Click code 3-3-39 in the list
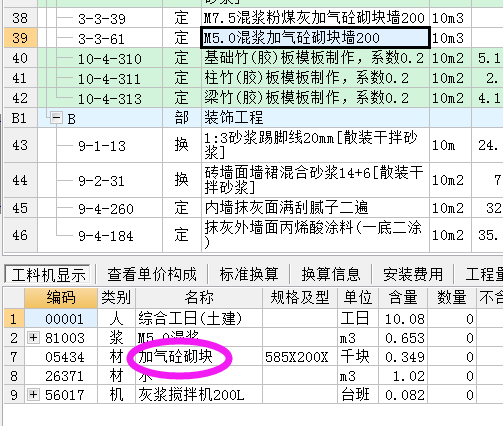Viewport: 503px width, 426px height. click(x=102, y=19)
